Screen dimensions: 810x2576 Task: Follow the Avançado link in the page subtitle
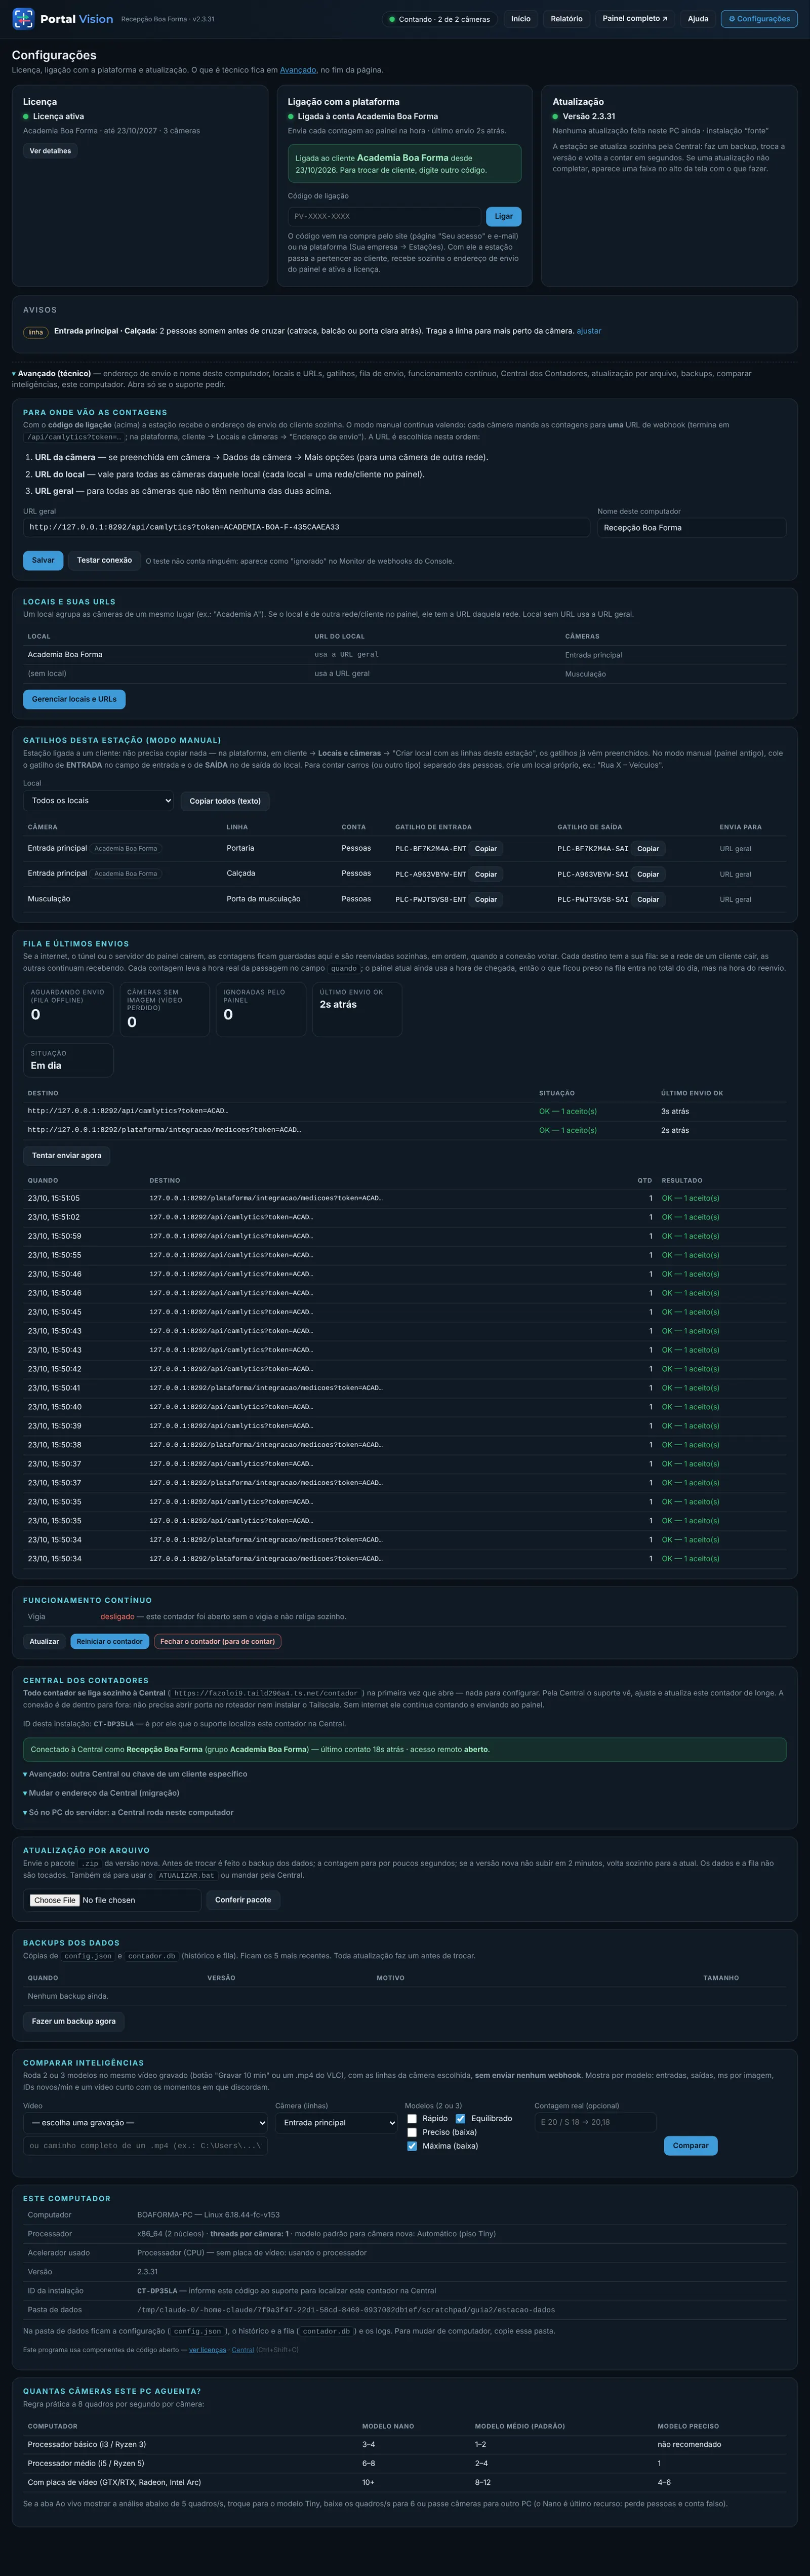pyautogui.click(x=298, y=70)
